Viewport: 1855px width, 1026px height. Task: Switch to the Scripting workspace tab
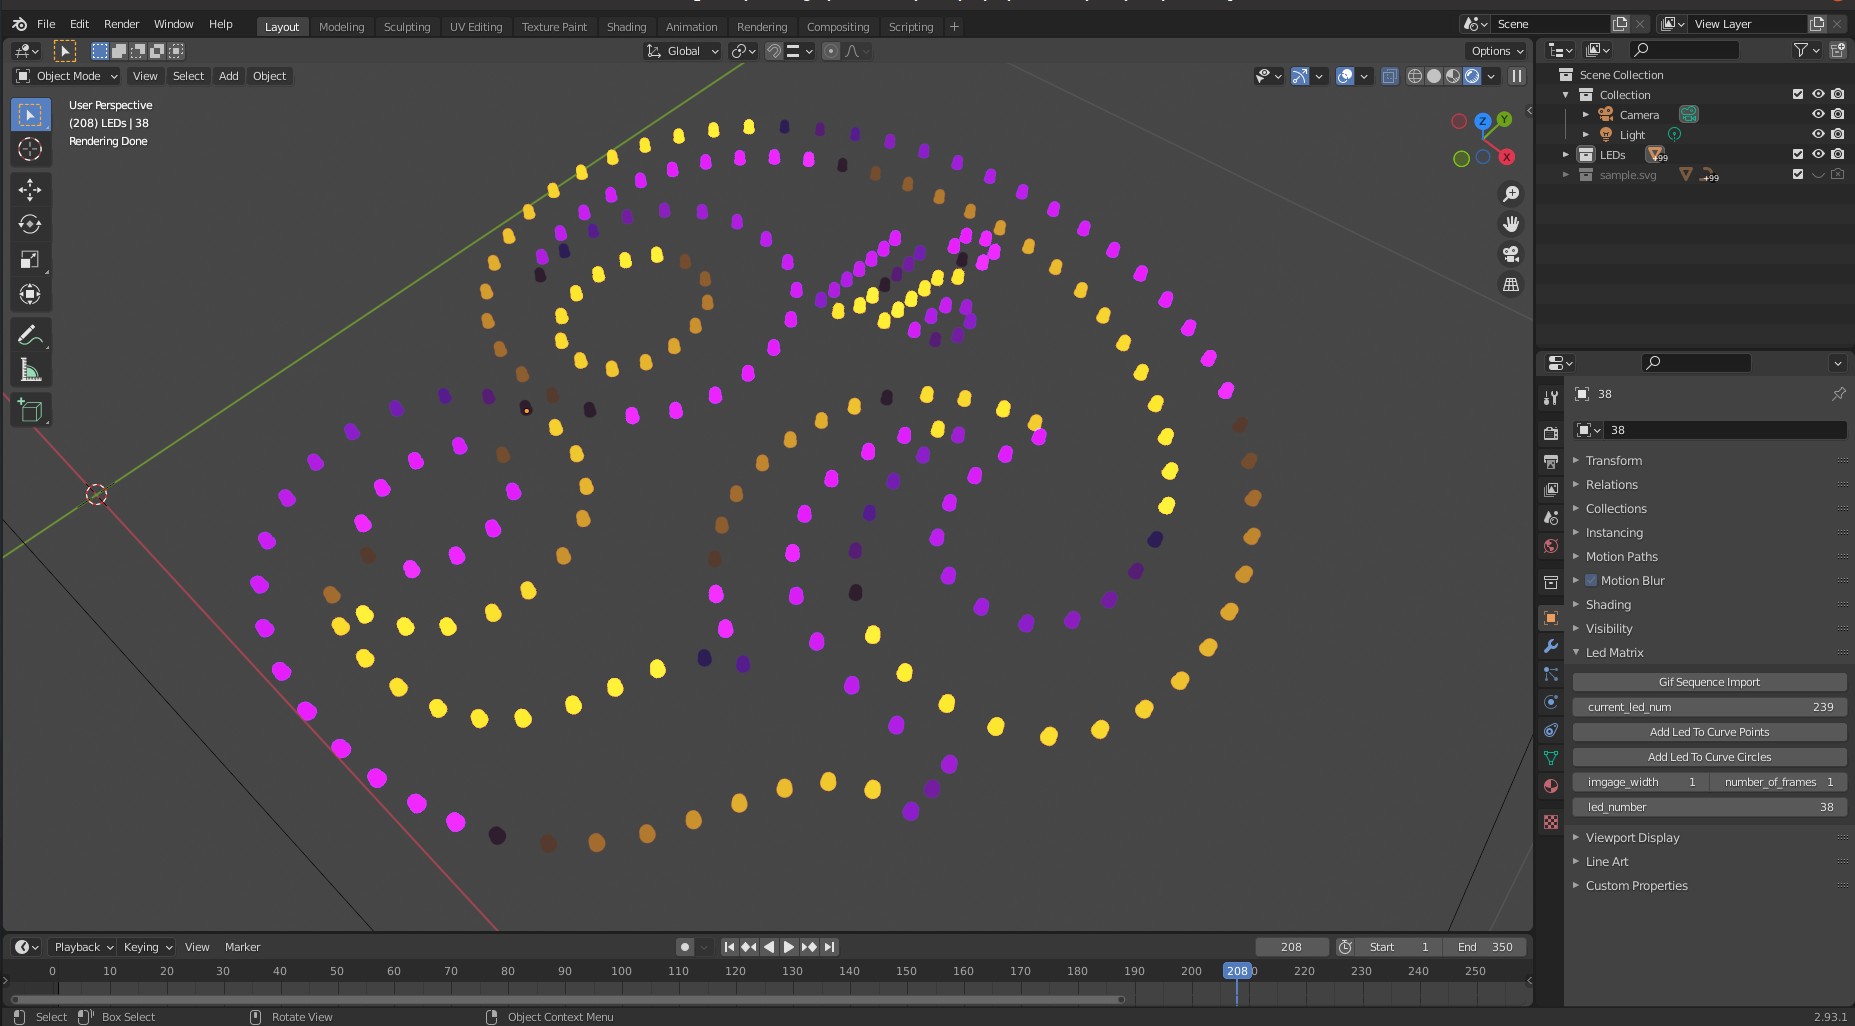[910, 27]
